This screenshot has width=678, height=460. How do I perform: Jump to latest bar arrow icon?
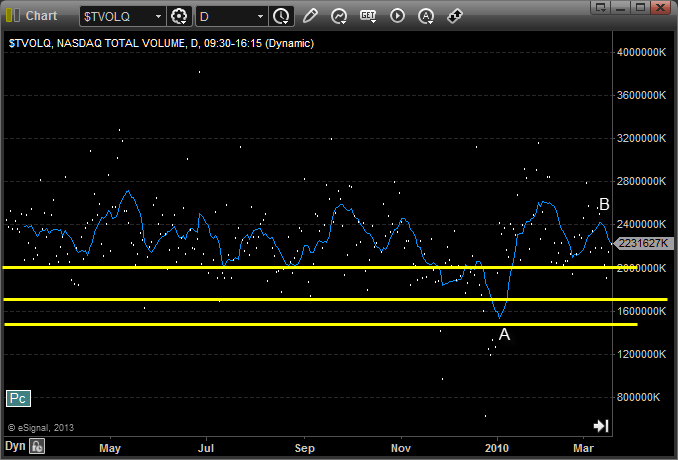(600, 425)
